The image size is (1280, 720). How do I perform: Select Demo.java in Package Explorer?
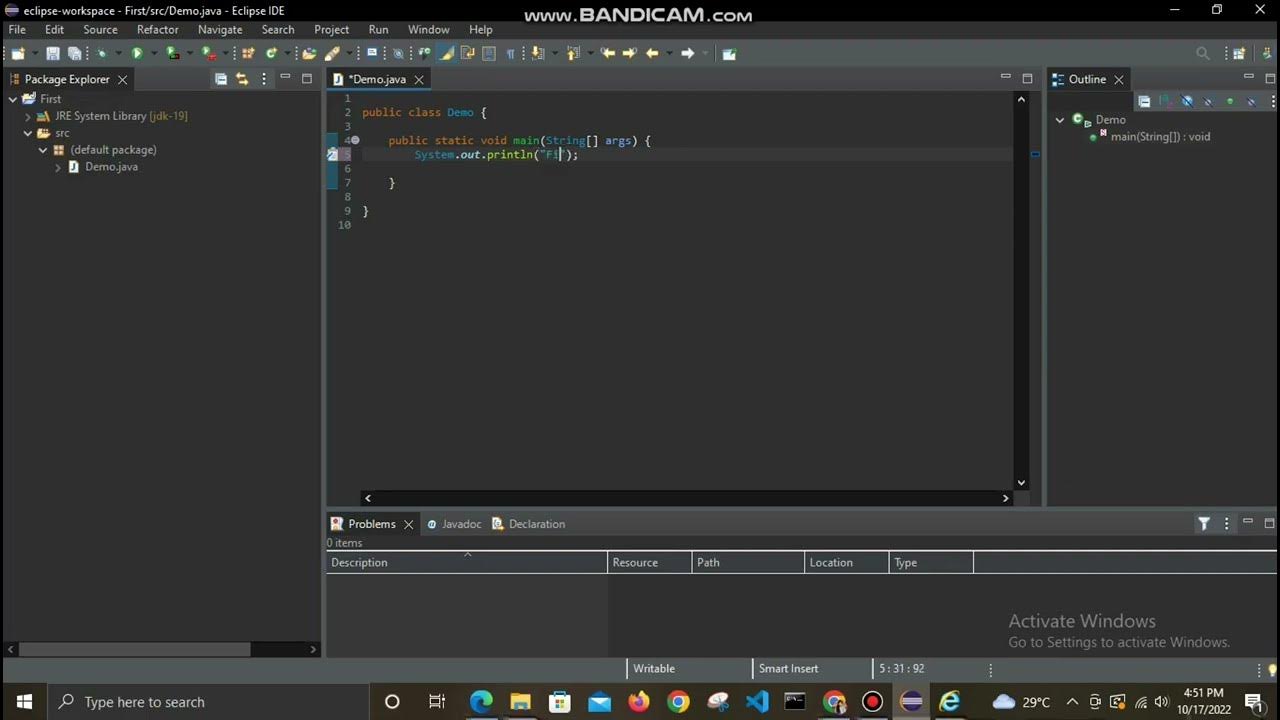[x=111, y=167]
